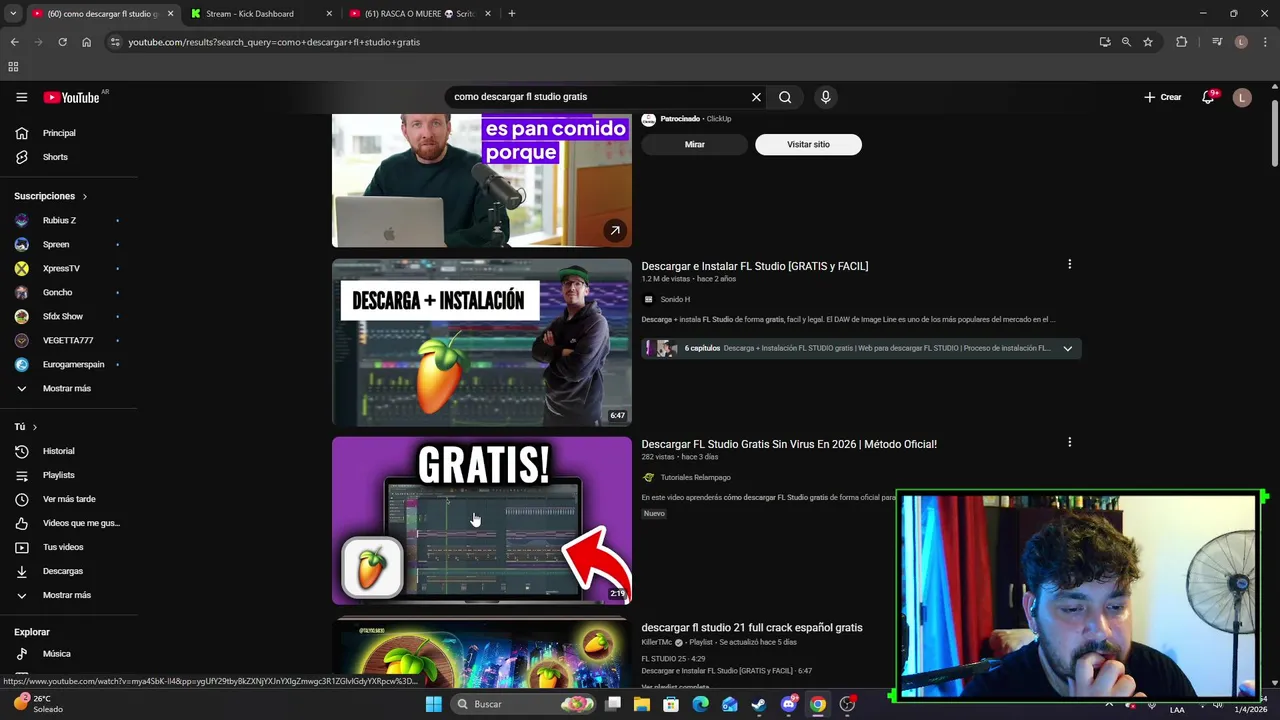This screenshot has height=720, width=1280.
Task: Open Microsoft Edge from the taskbar
Action: (x=700, y=704)
